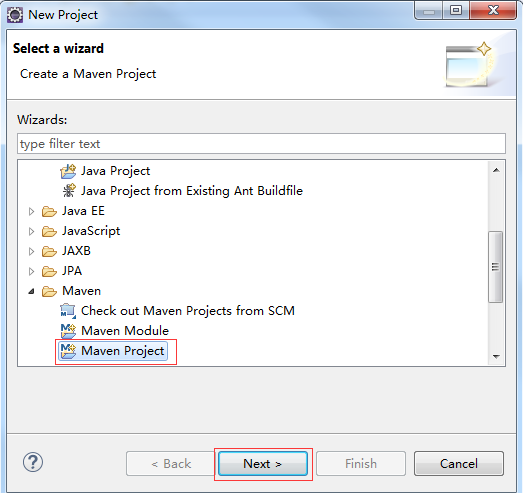Screen dimensions: 523x493
Task: Select Check out Maven Projects from SCM
Action: (x=188, y=311)
